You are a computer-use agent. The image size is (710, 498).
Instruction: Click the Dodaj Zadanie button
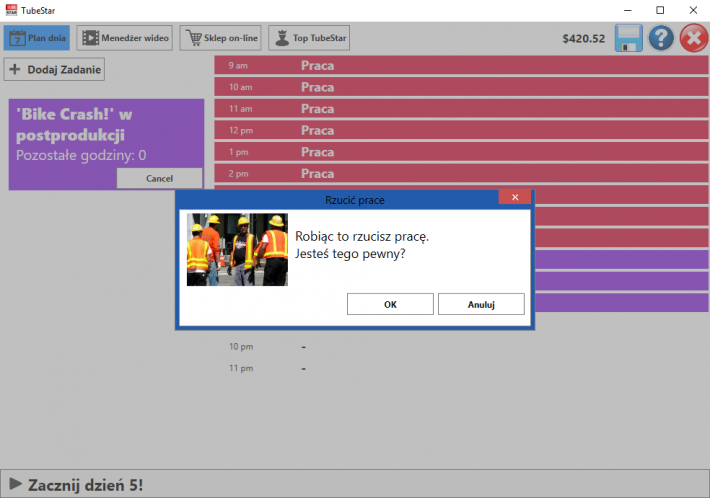click(x=54, y=69)
